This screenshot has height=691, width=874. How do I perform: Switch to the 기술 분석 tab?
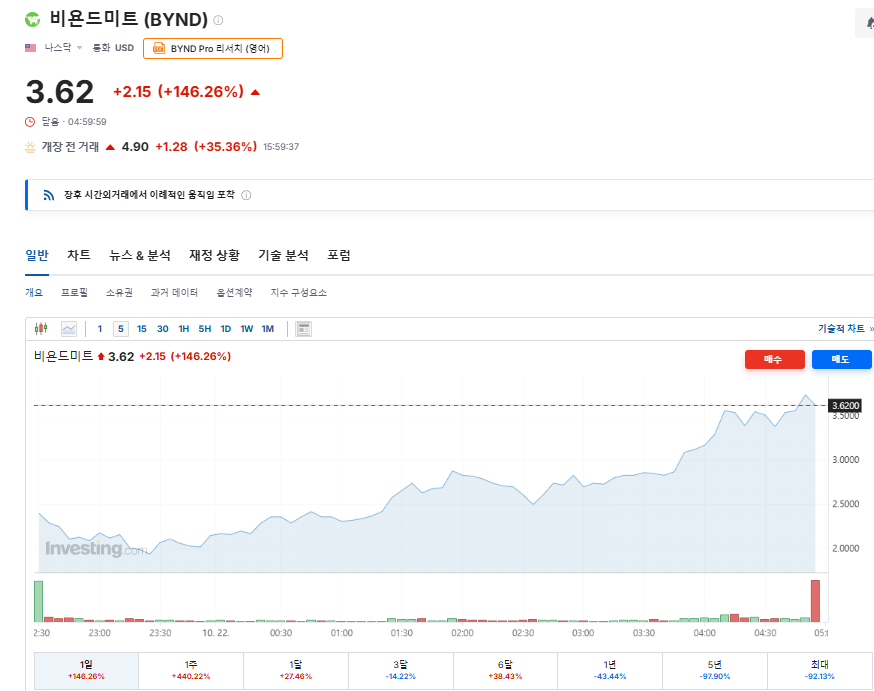click(283, 255)
